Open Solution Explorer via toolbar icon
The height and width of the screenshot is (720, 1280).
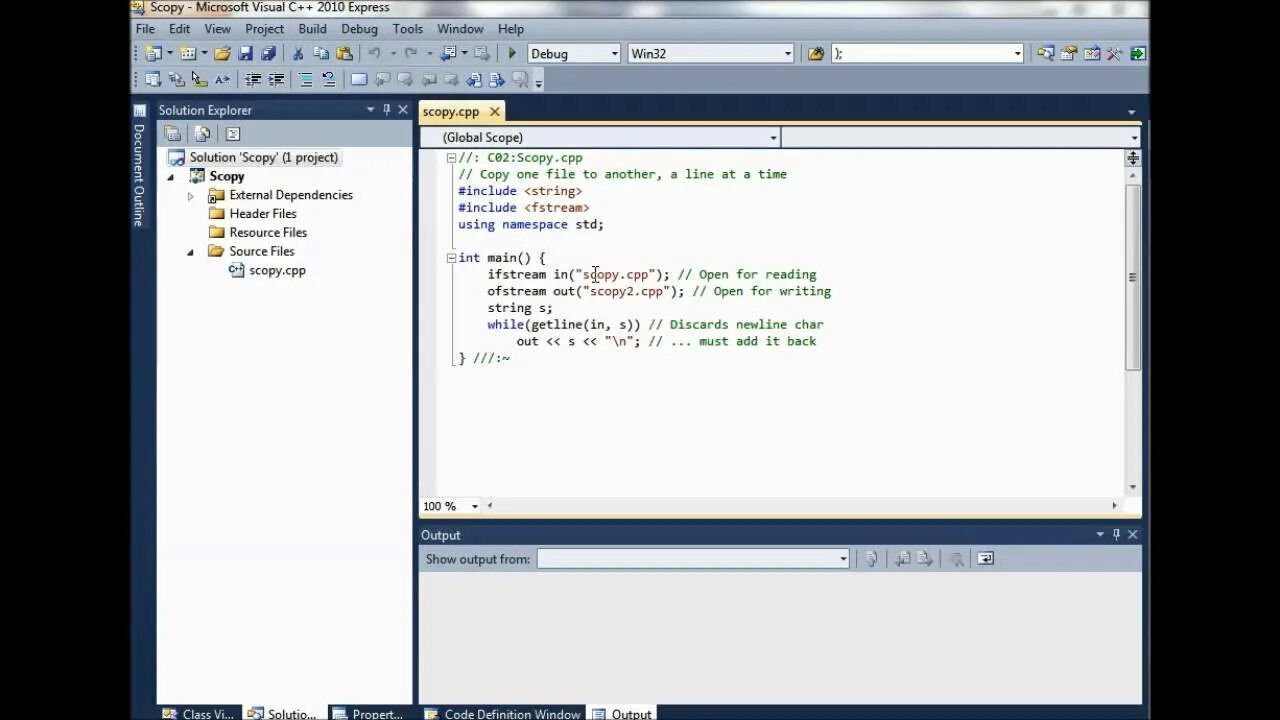(x=1046, y=53)
